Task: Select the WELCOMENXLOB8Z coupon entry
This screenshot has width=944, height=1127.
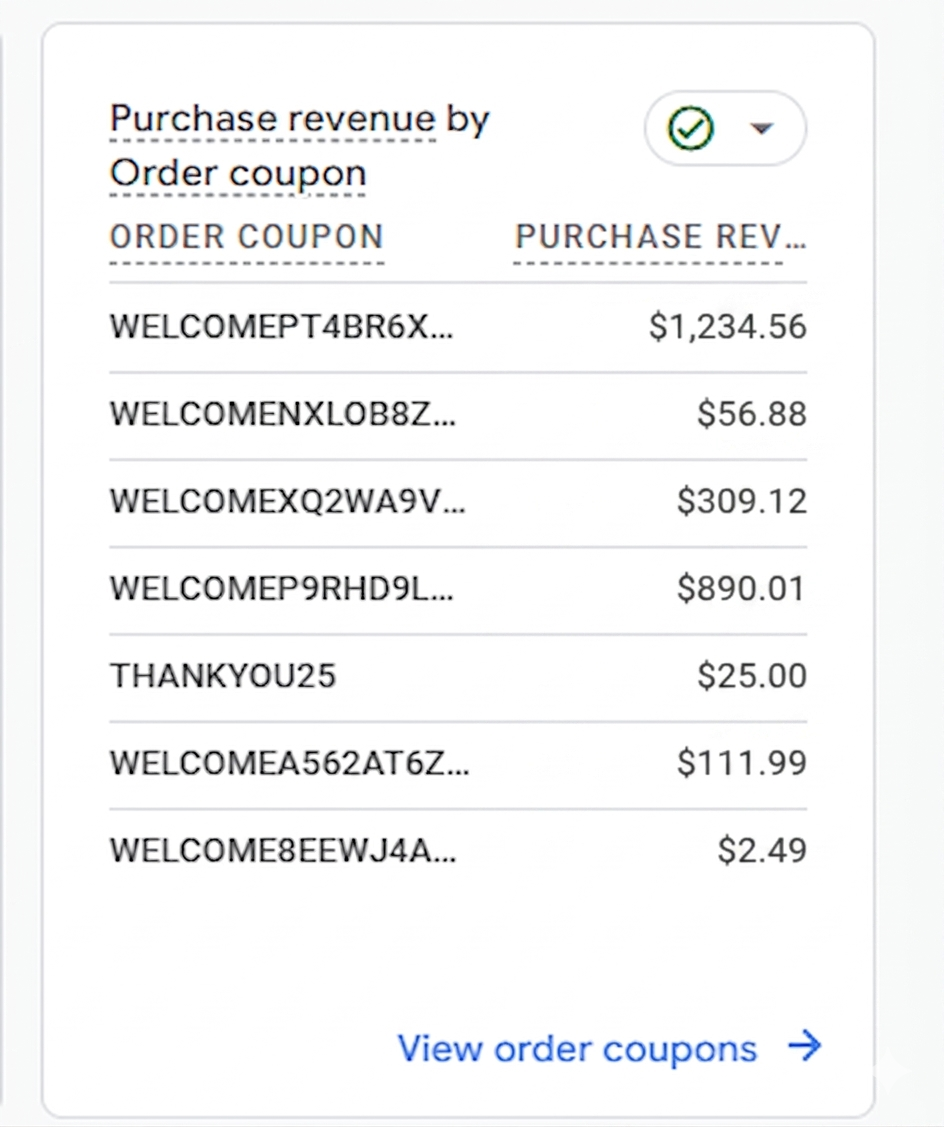Action: (283, 413)
